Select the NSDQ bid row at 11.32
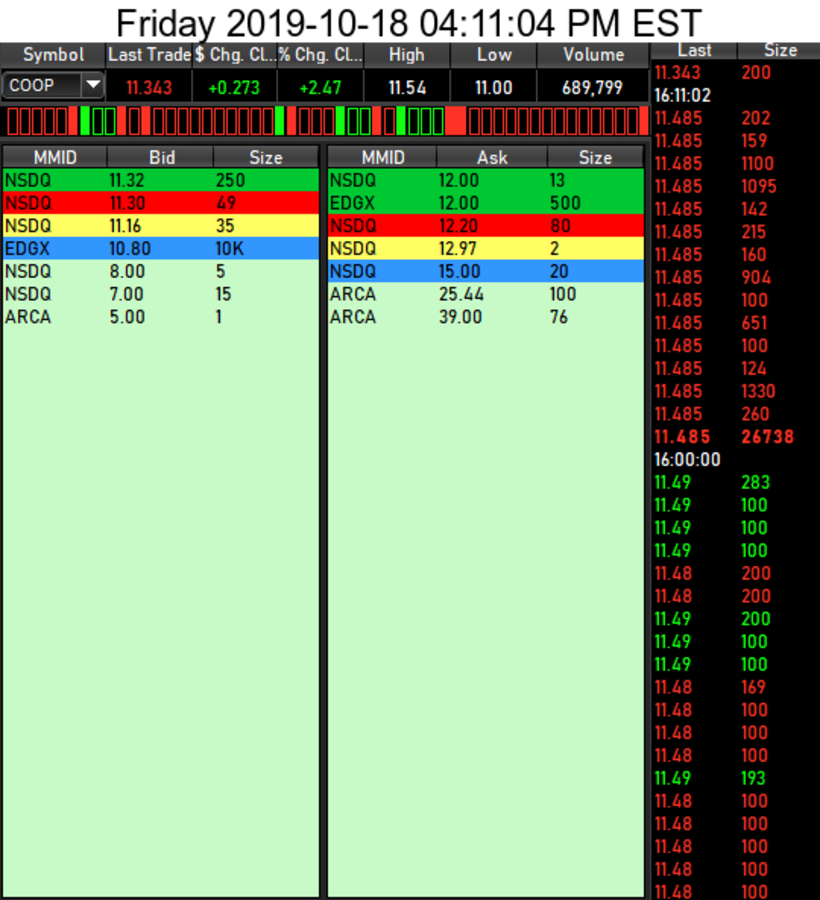This screenshot has width=820, height=900. click(x=161, y=180)
